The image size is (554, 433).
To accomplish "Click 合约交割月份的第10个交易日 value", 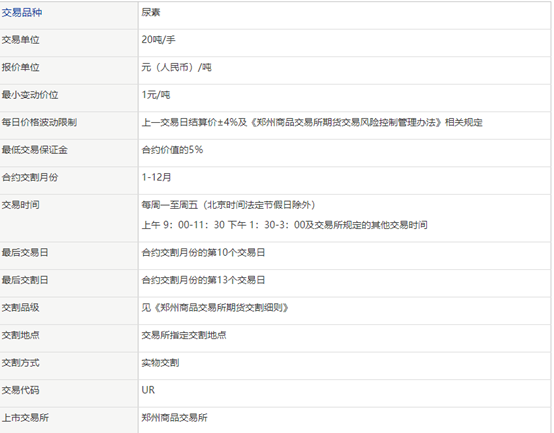I will tap(203, 253).
